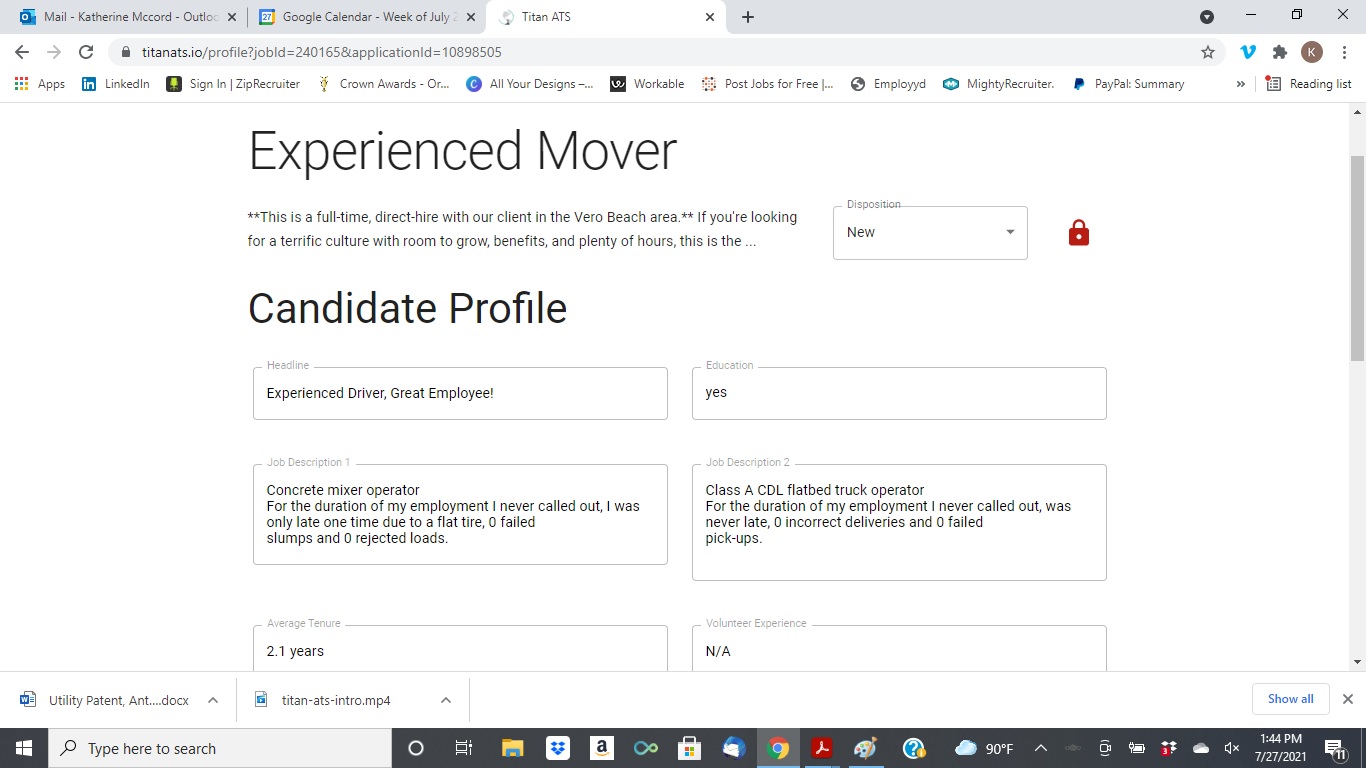Click the red lock icon beside Disposition

[x=1078, y=233]
